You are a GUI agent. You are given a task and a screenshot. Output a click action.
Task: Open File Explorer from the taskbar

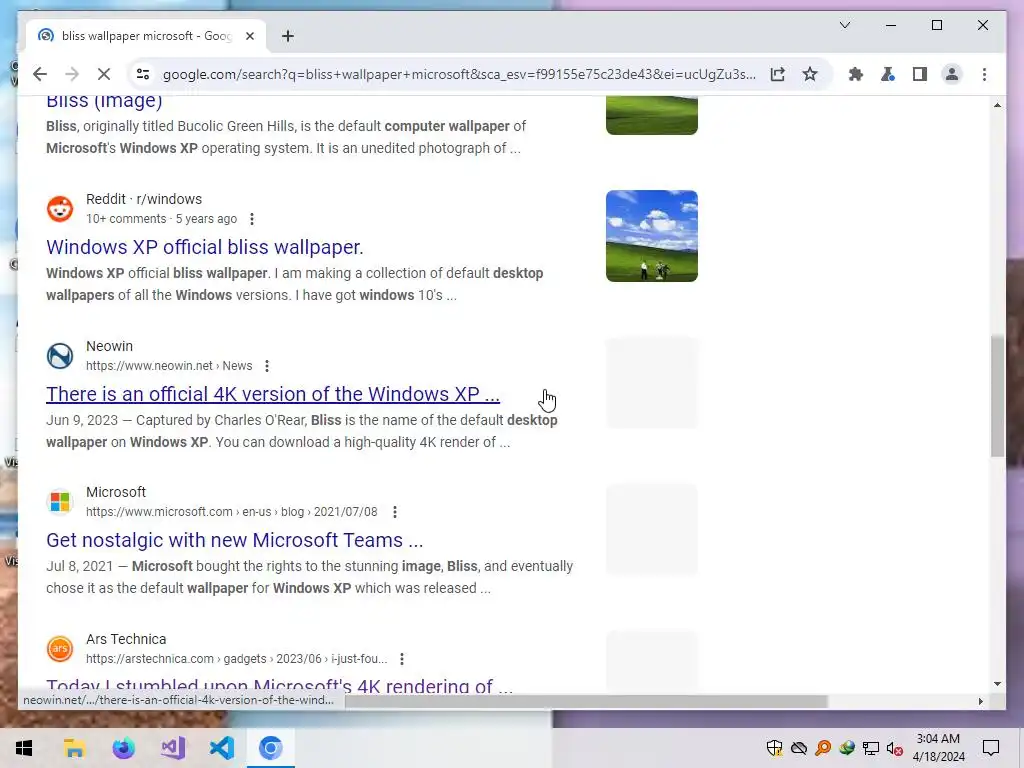click(x=74, y=748)
